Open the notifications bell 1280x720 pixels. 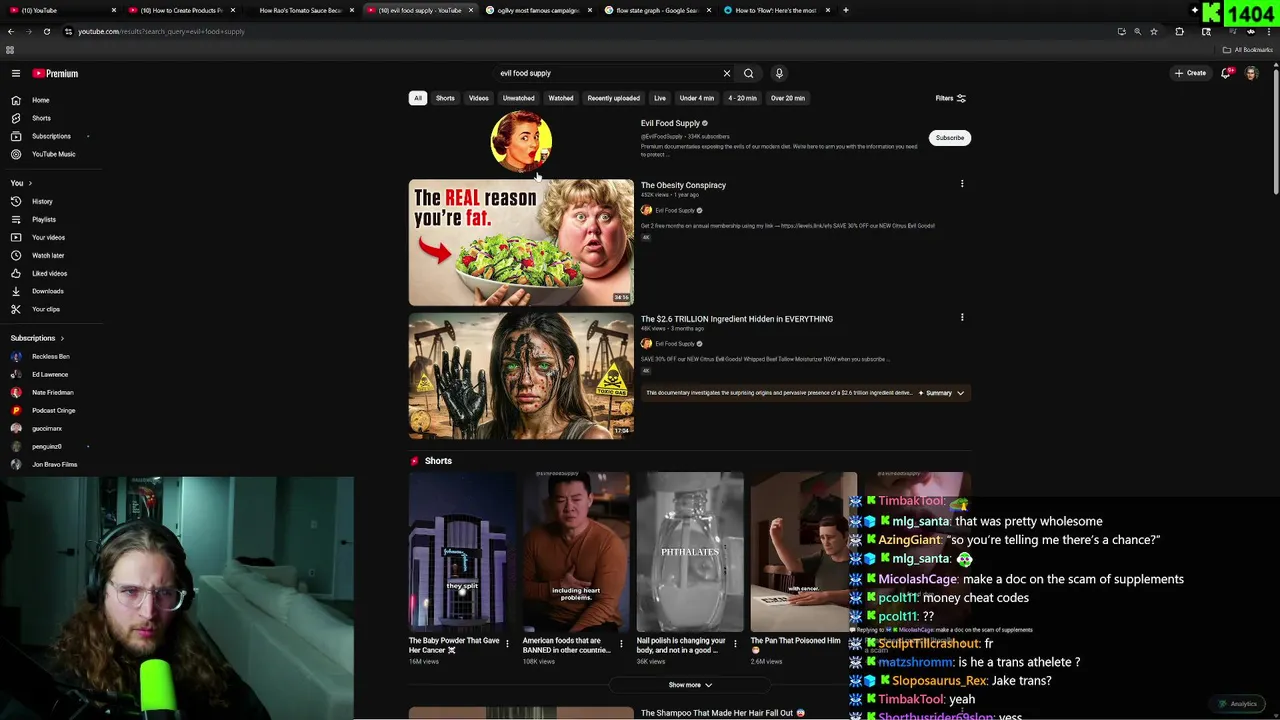click(x=1226, y=73)
